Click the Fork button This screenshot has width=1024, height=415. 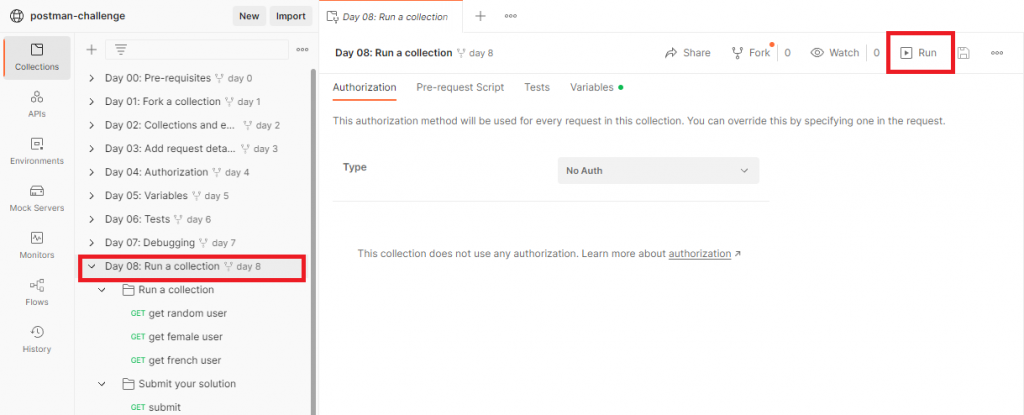(x=752, y=53)
